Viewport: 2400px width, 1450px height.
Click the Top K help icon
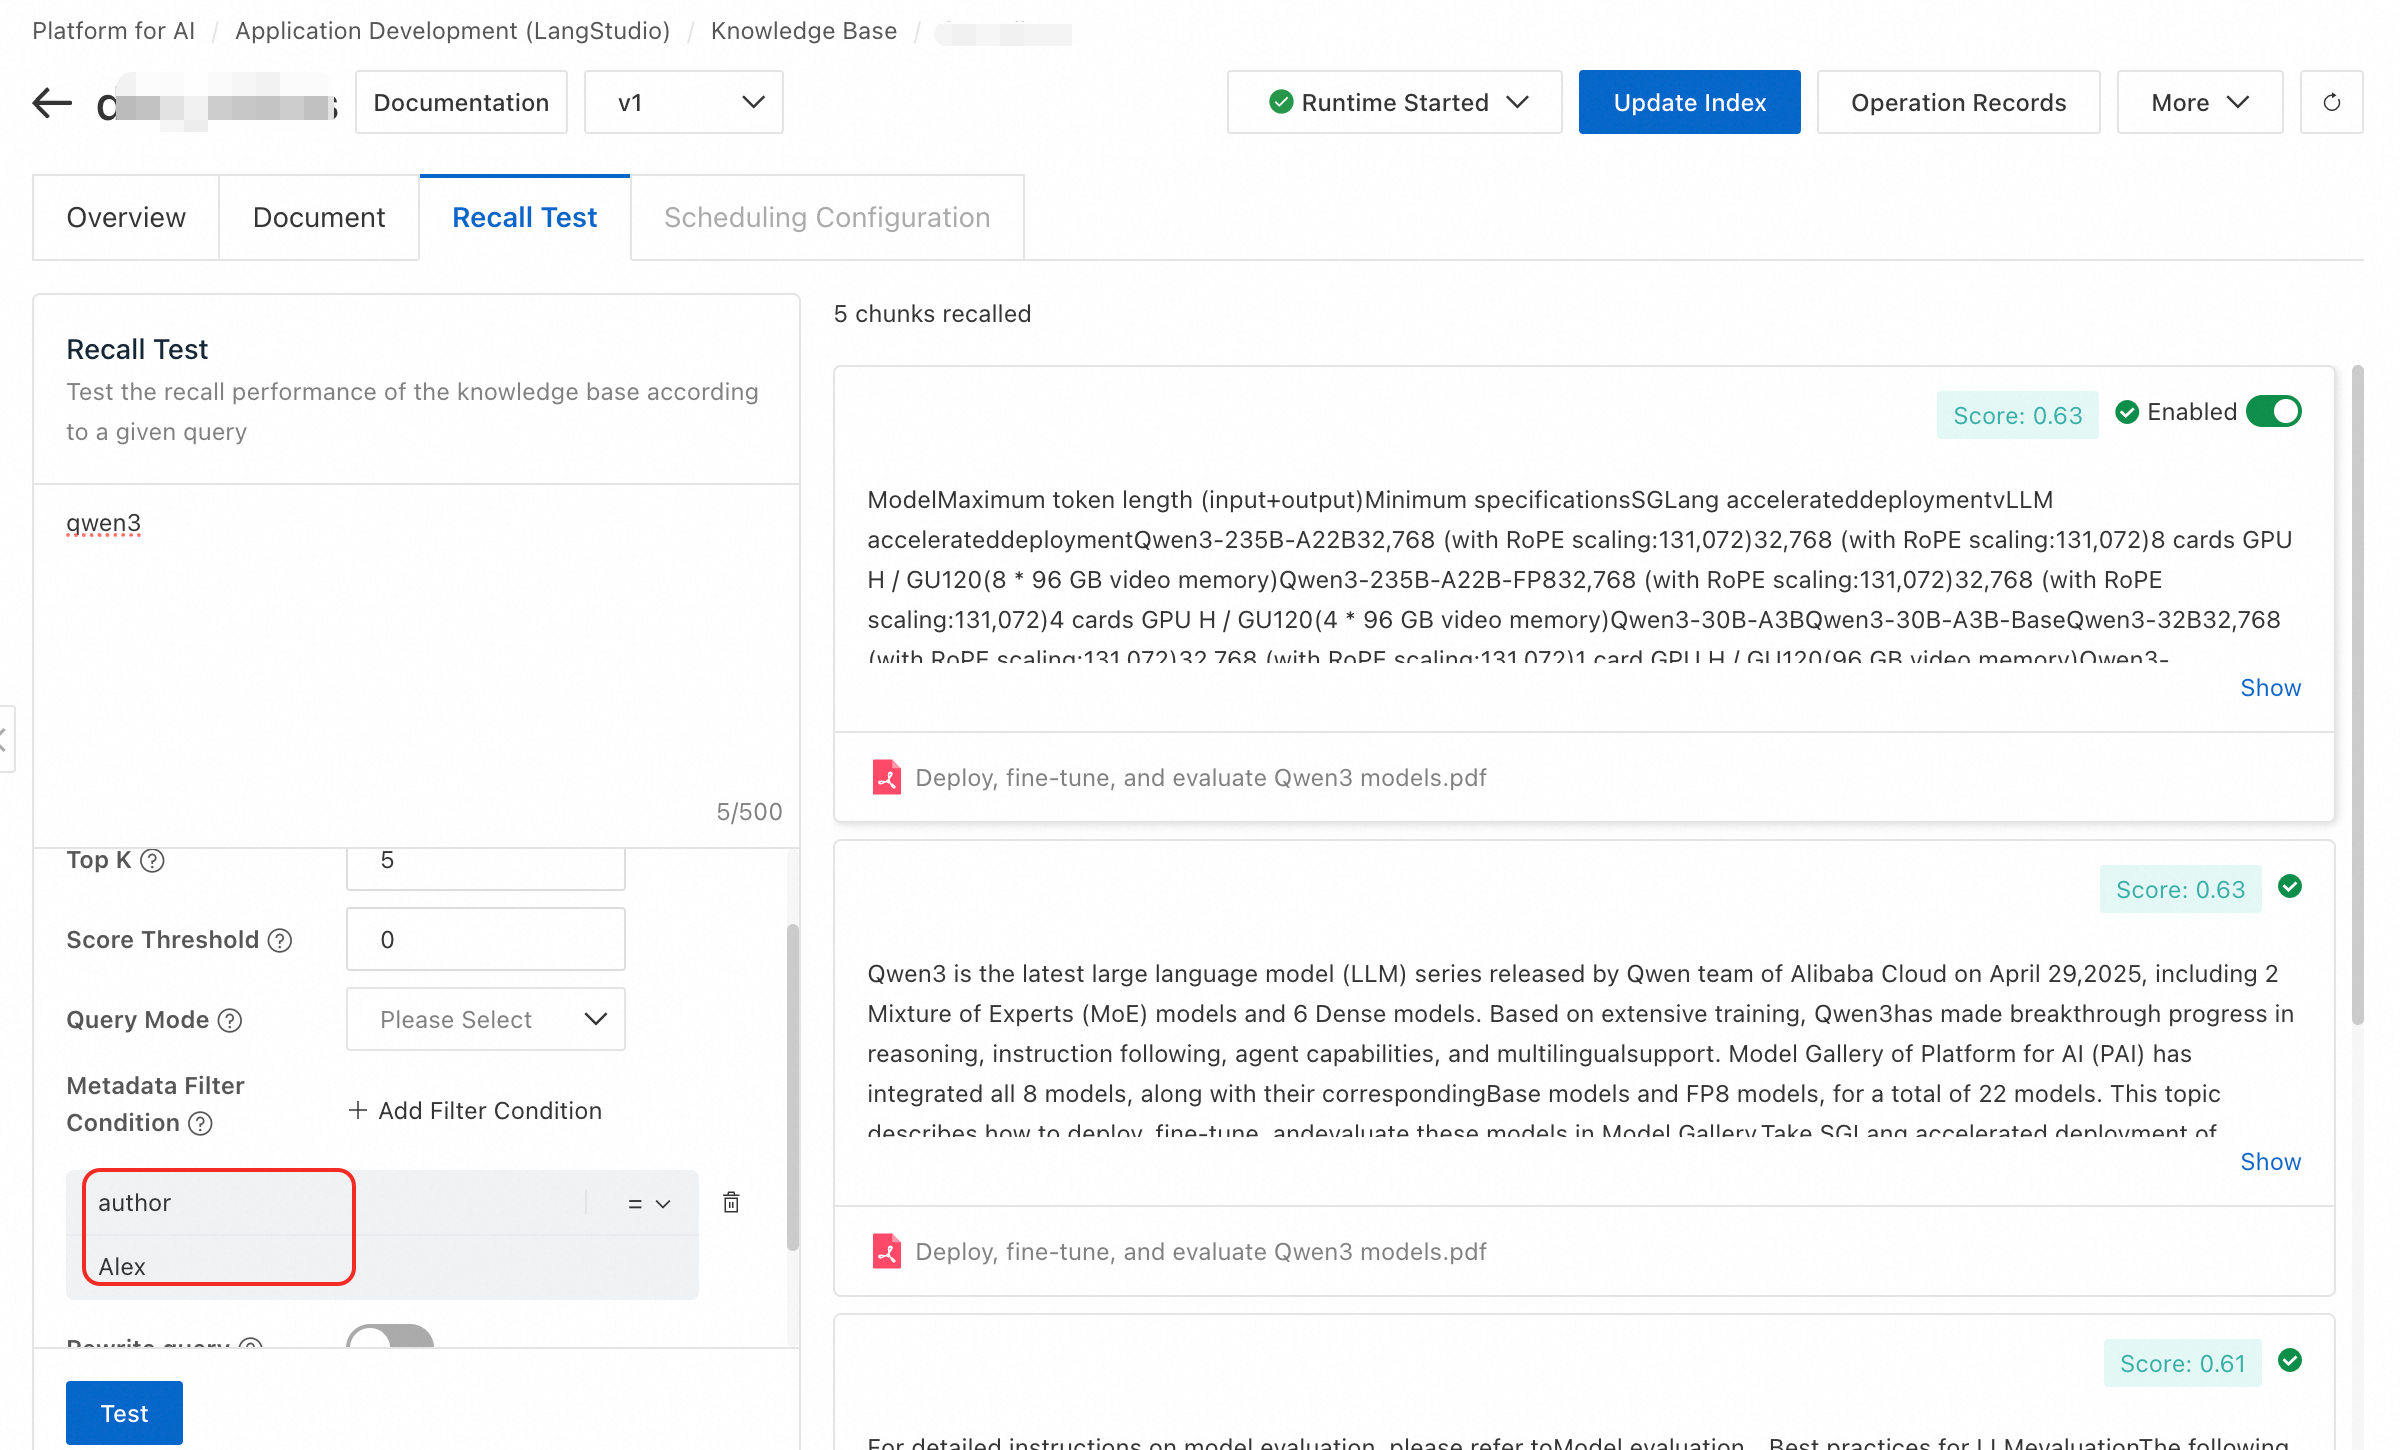pos(152,860)
